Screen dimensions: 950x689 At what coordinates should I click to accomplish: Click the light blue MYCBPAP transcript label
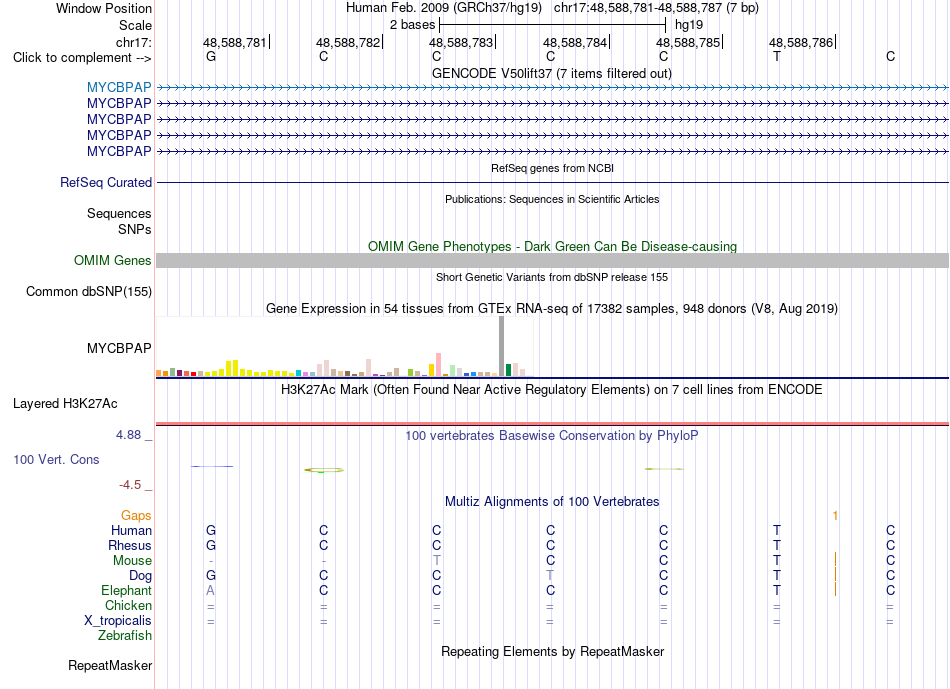(x=119, y=87)
